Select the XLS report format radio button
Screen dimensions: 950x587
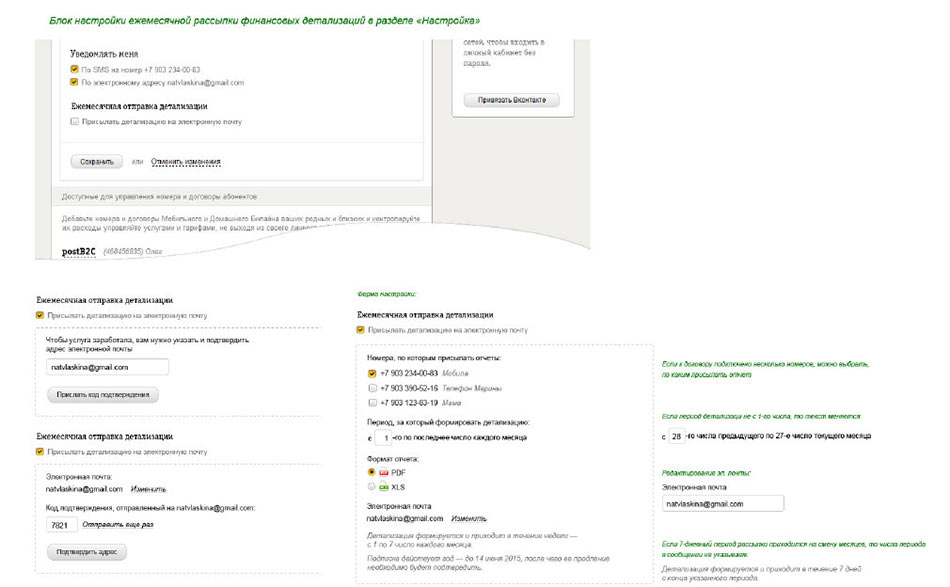(372, 487)
